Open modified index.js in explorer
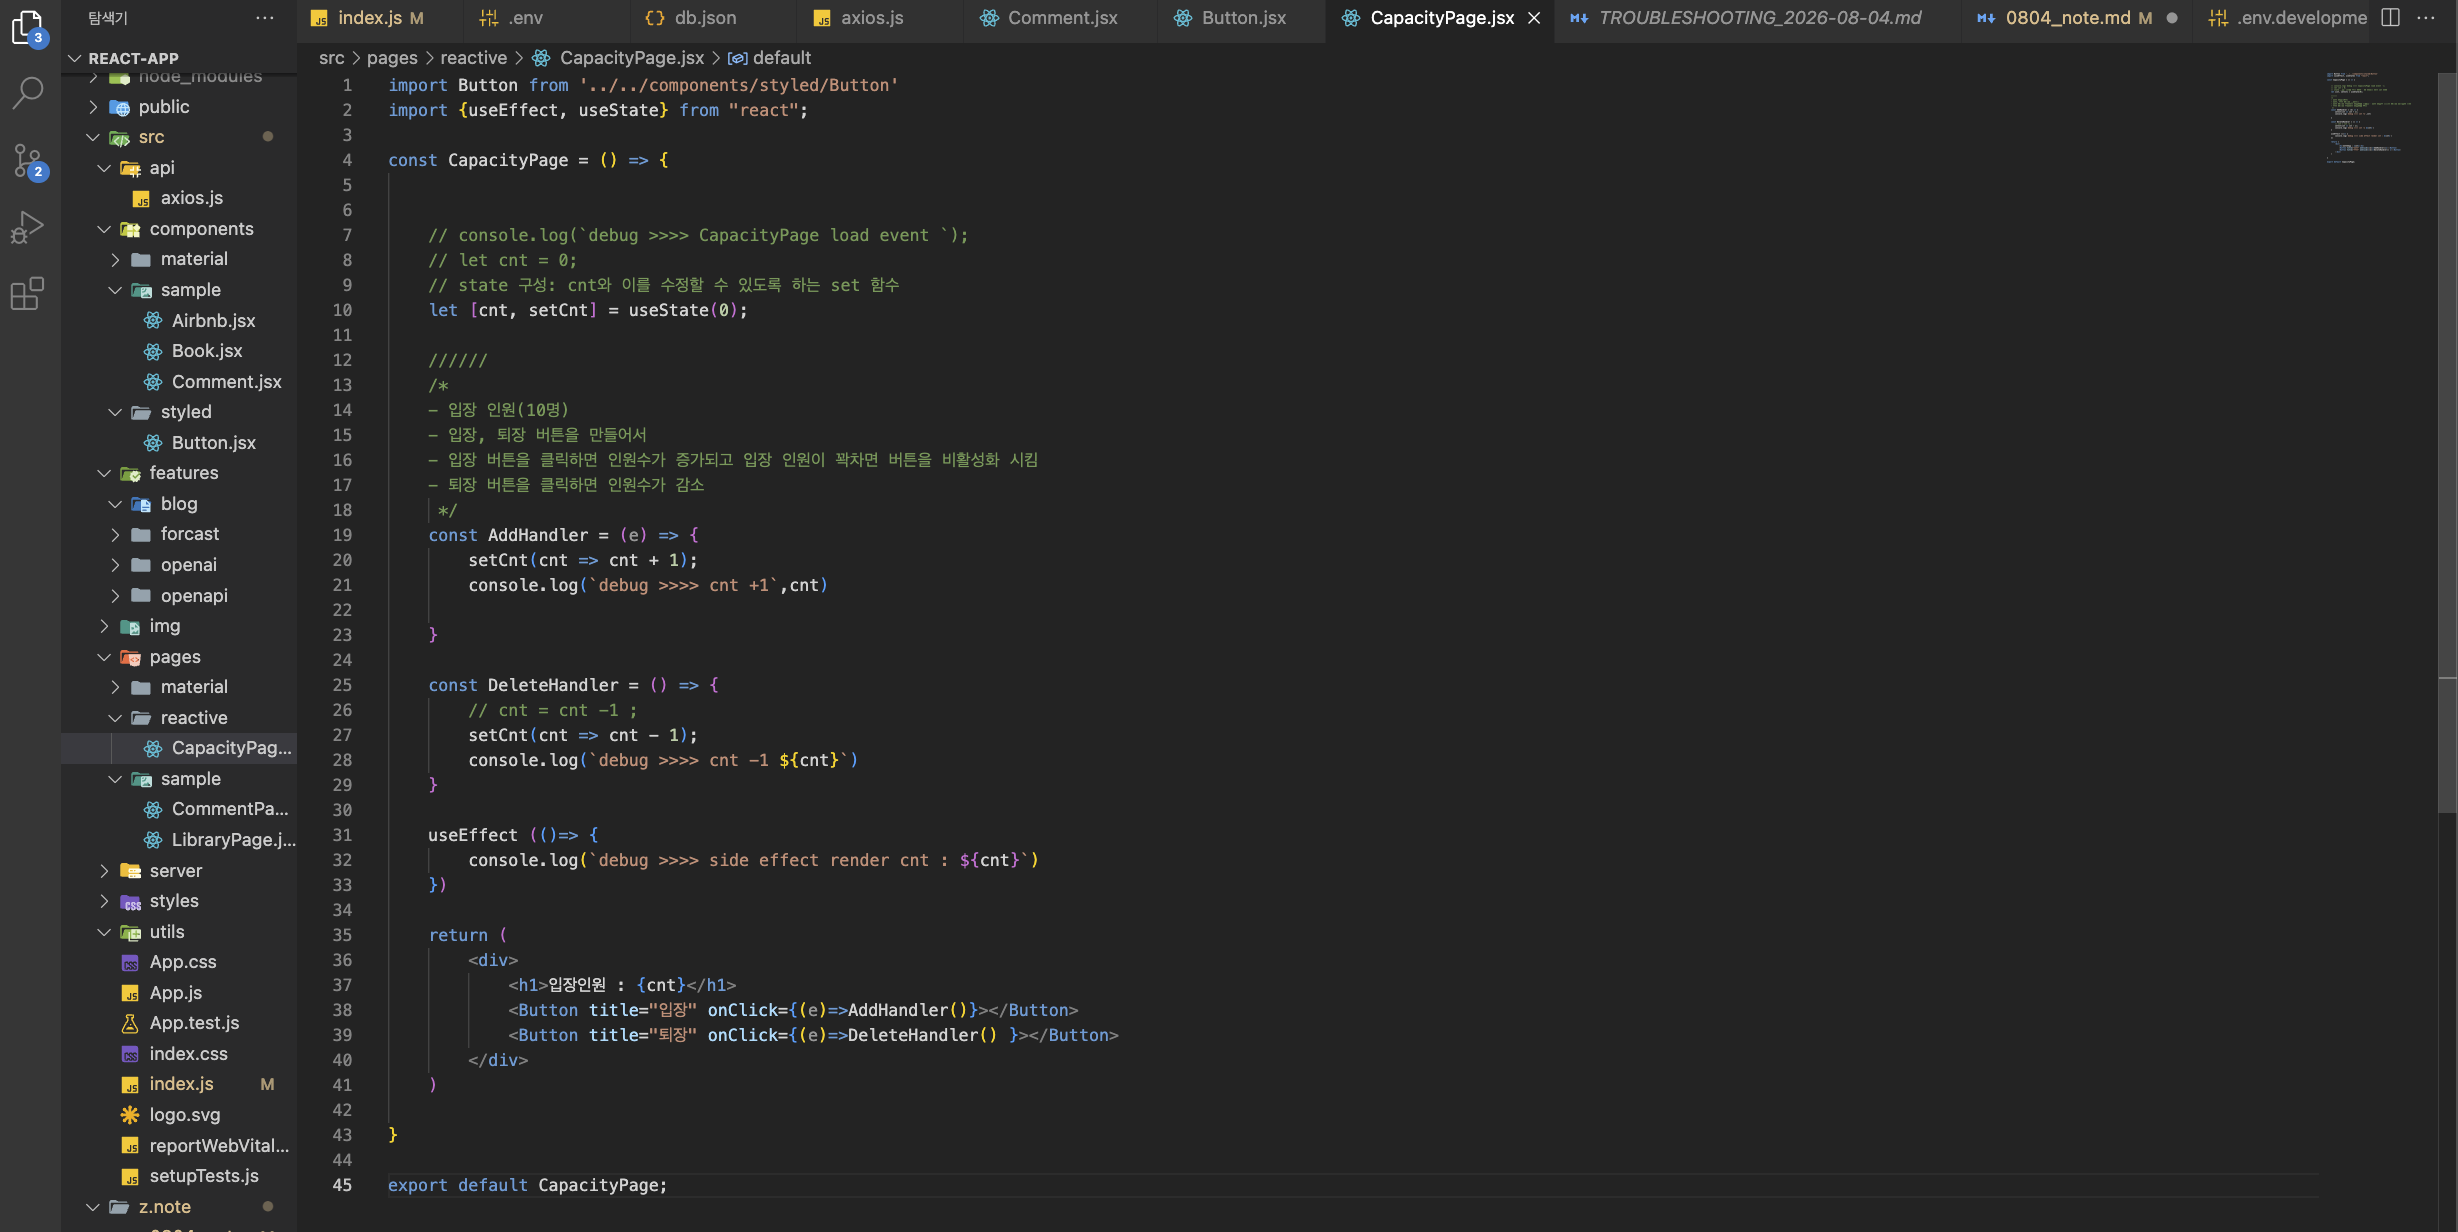2458x1232 pixels. [x=180, y=1084]
